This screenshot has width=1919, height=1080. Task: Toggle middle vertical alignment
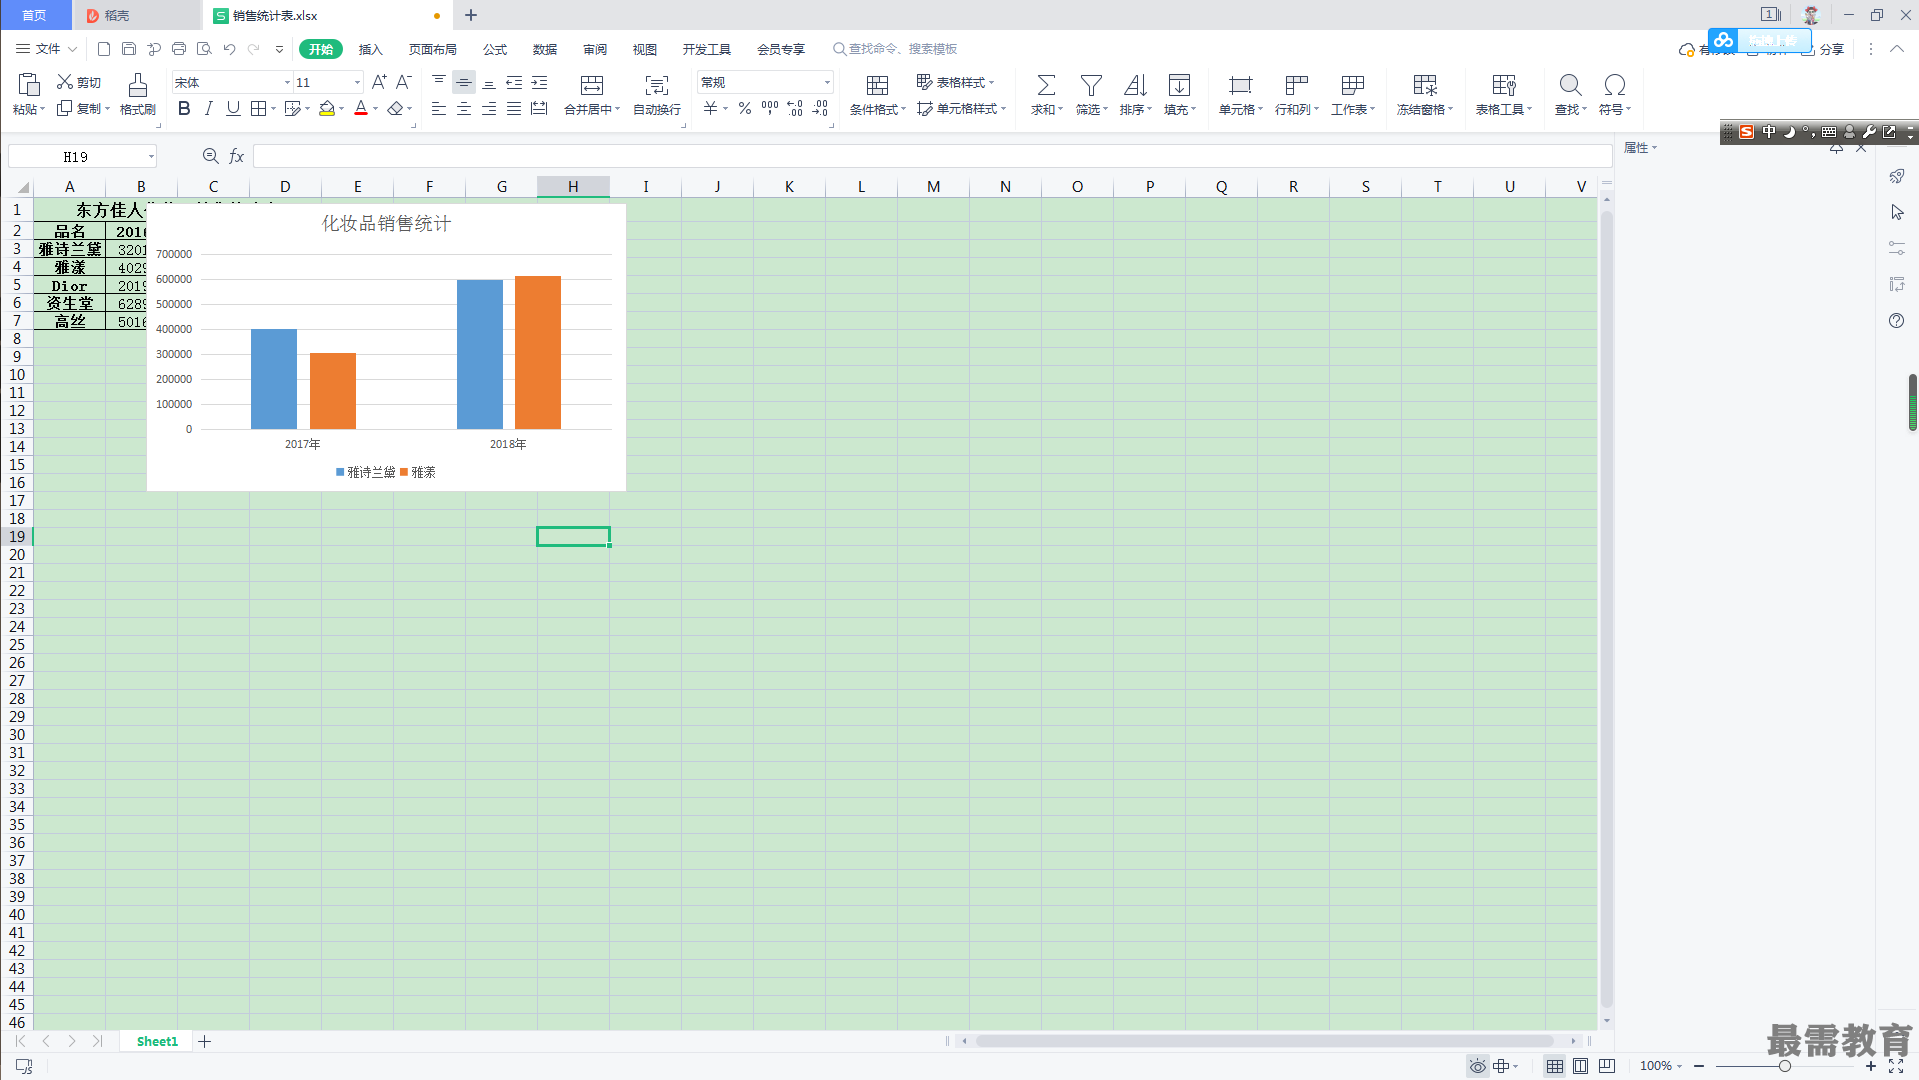coord(464,82)
